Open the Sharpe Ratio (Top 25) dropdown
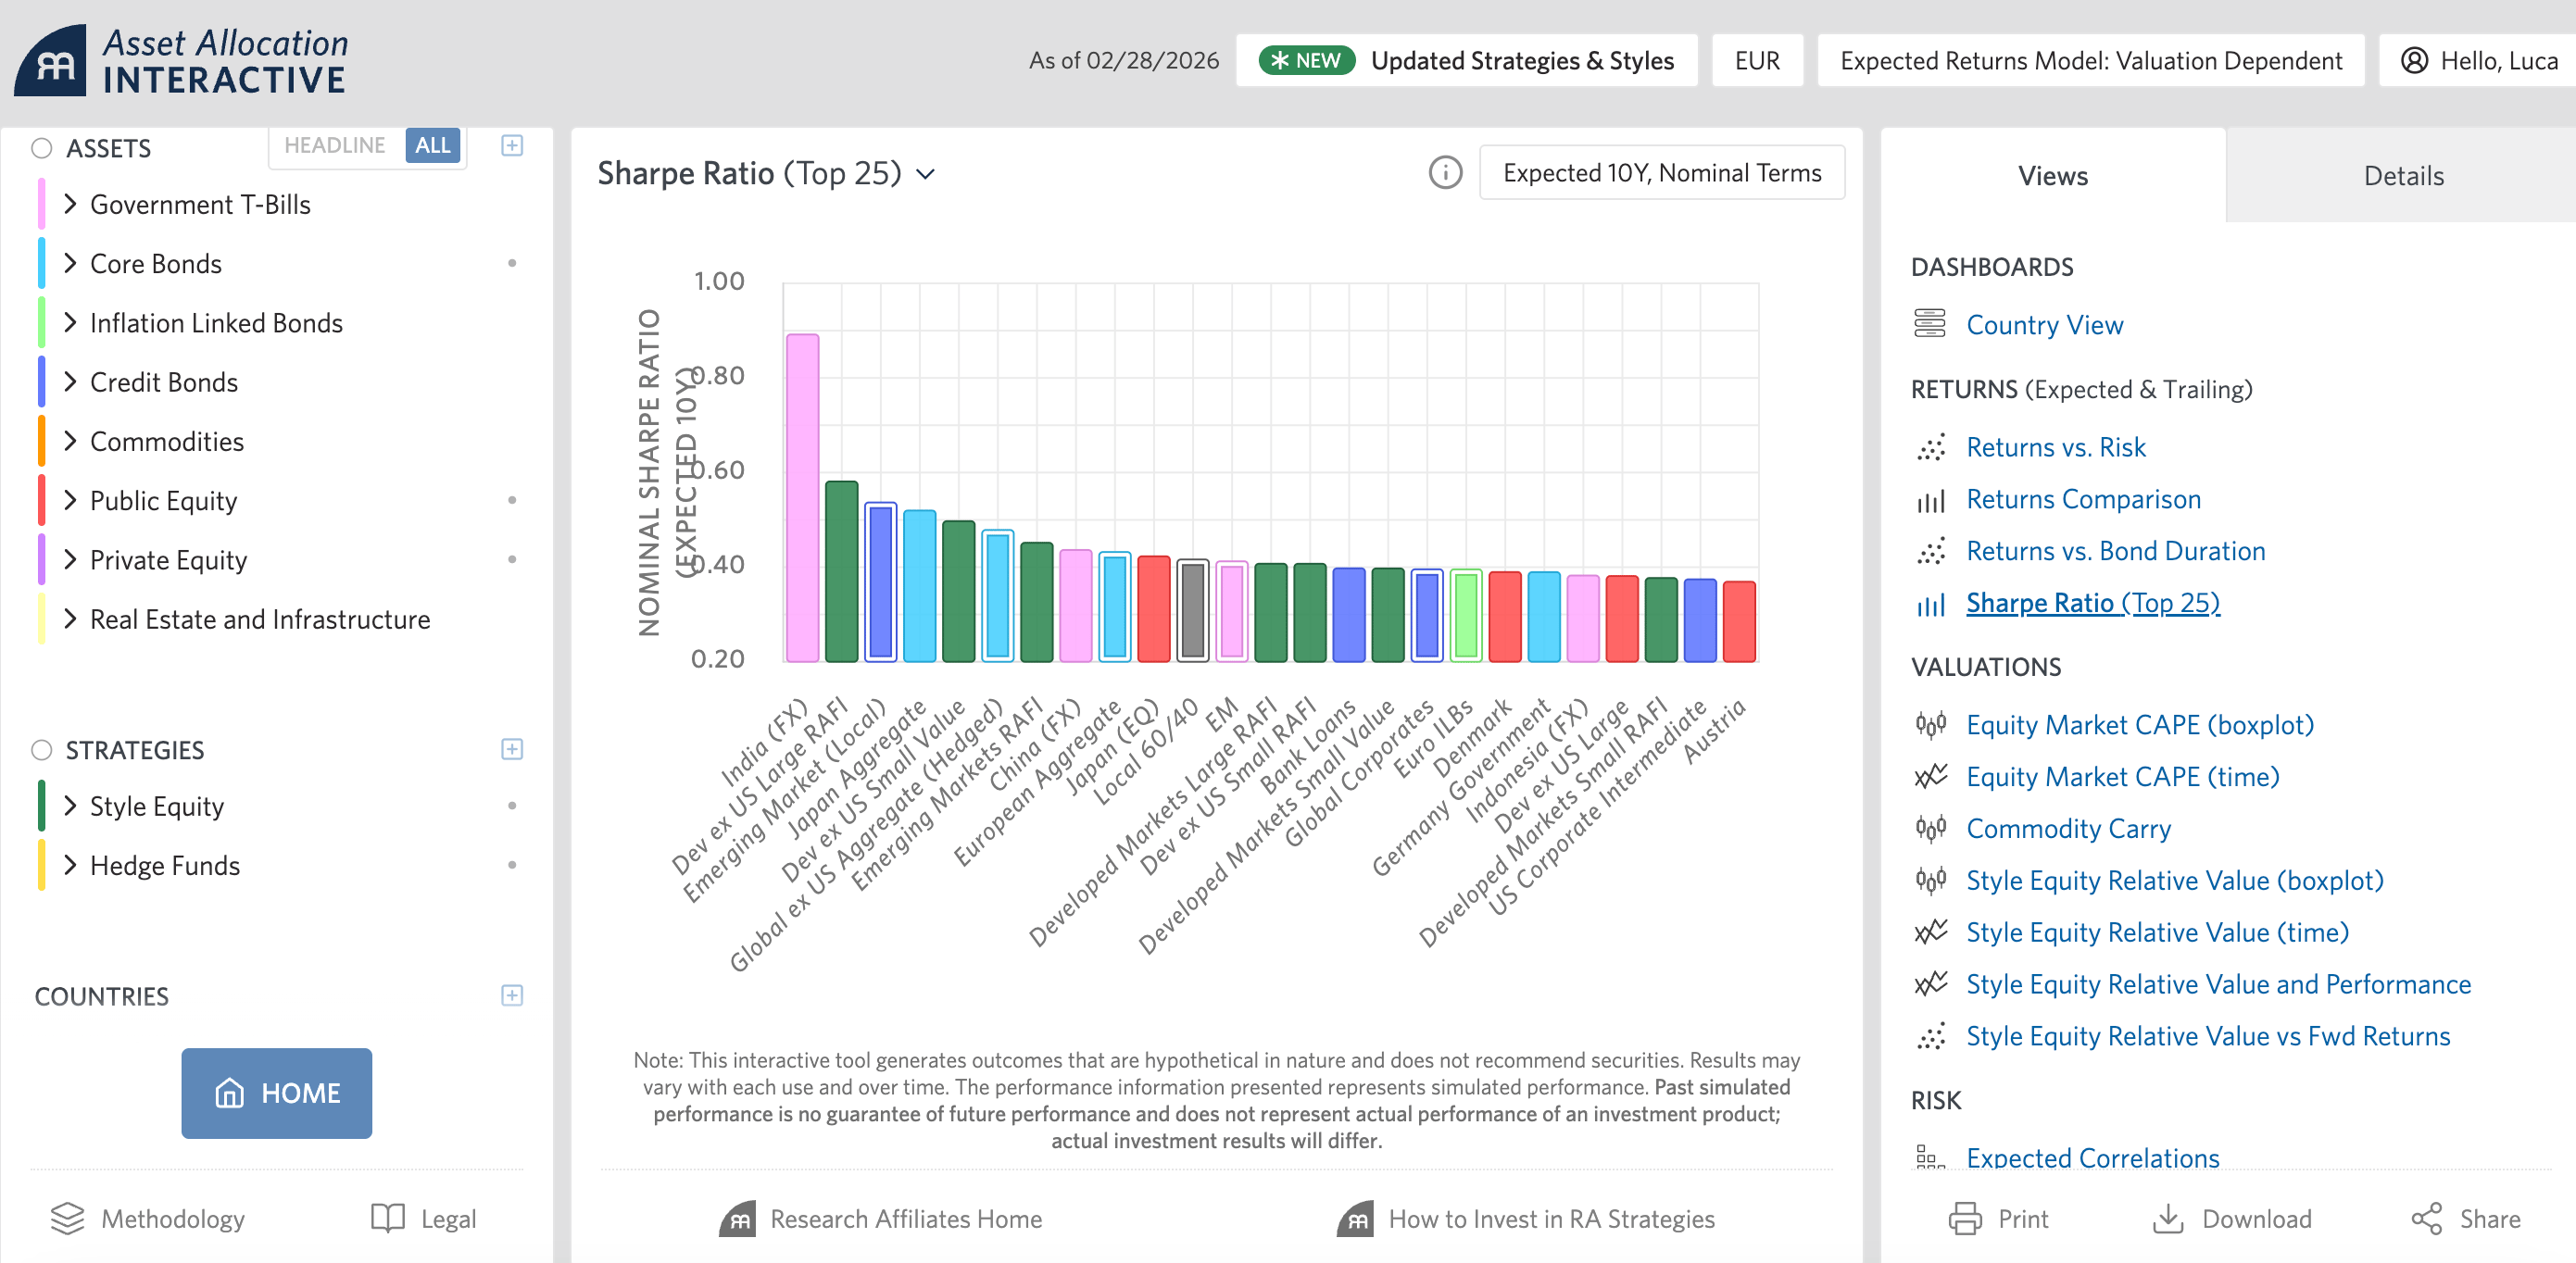This screenshot has width=2576, height=1263. [x=927, y=174]
